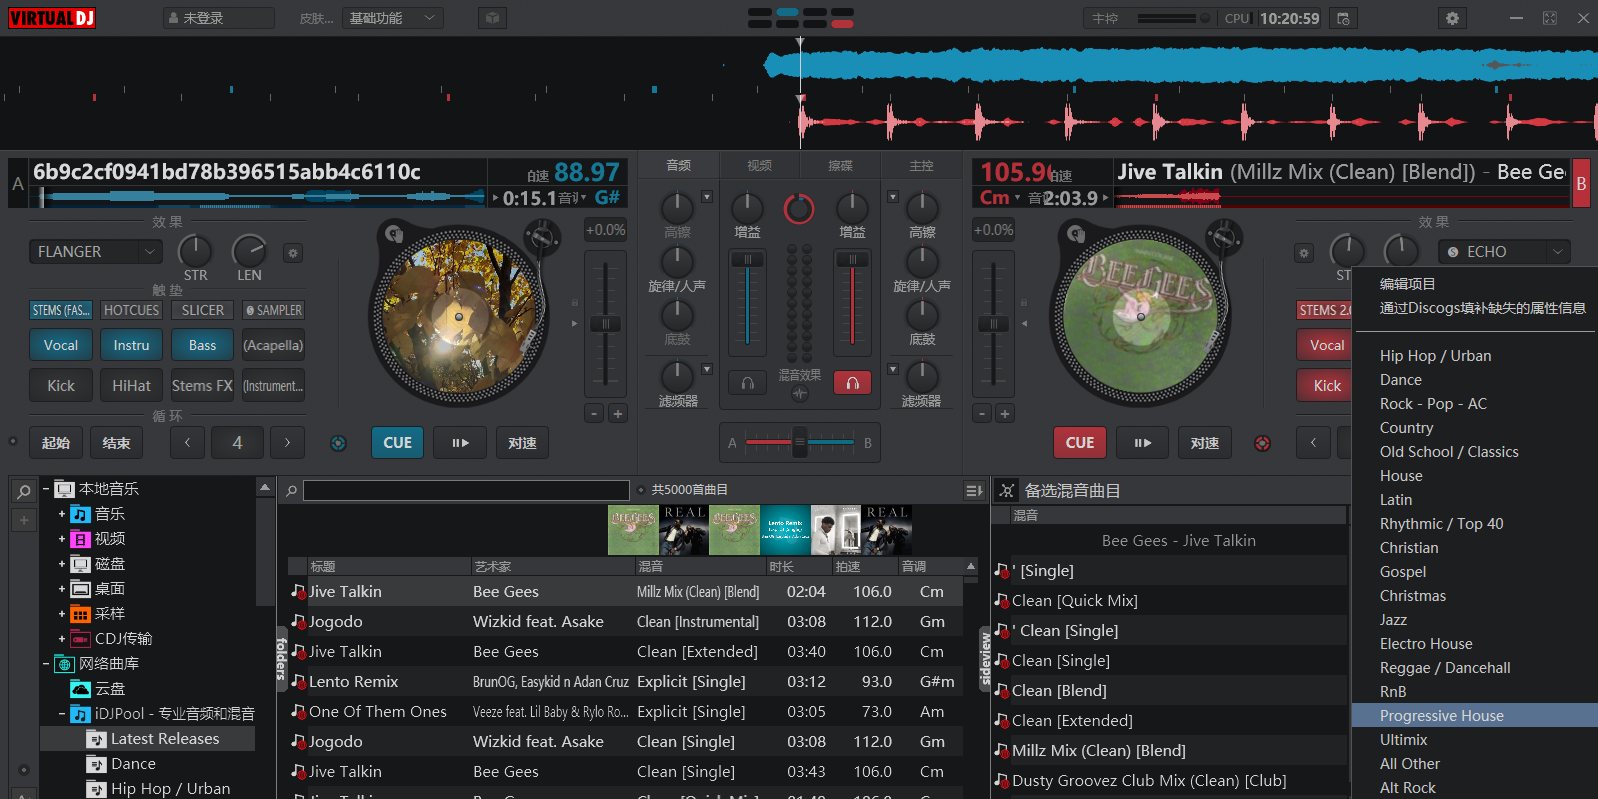Open the settings gear in title bar
The image size is (1598, 799).
coord(1452,18)
